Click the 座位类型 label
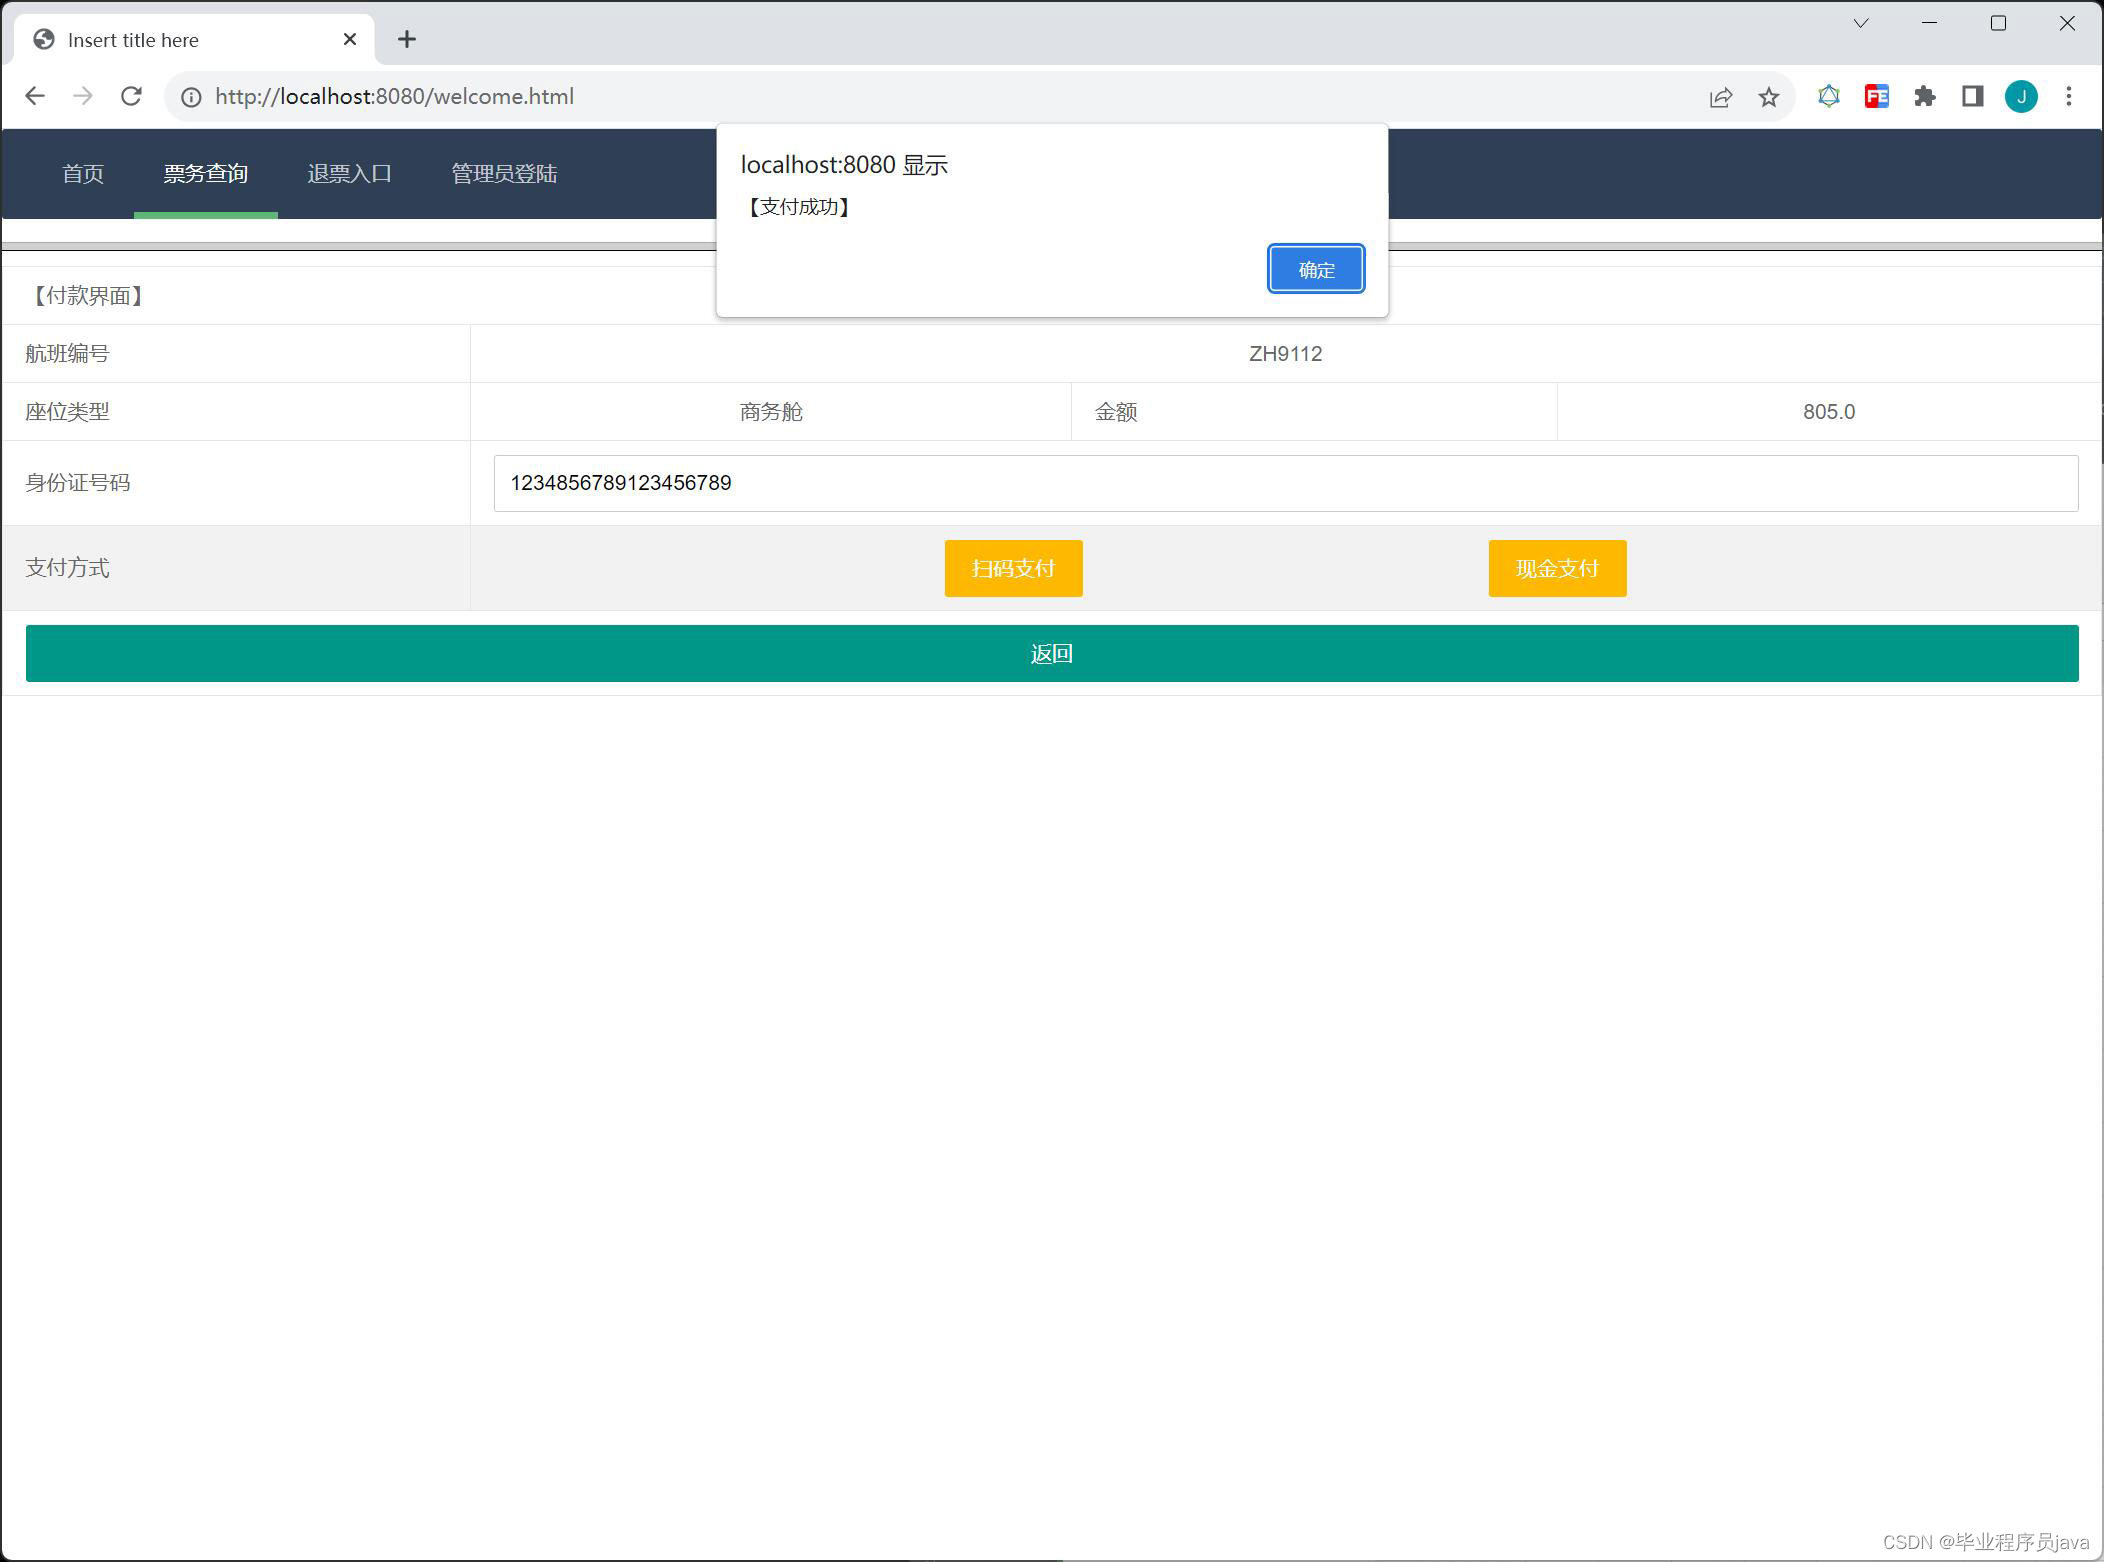This screenshot has width=2104, height=1562. (x=67, y=412)
